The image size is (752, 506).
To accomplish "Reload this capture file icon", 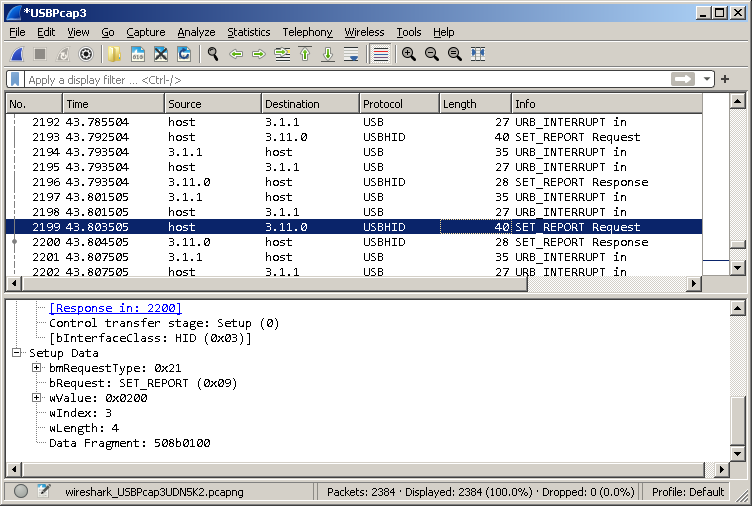I will coord(184,54).
